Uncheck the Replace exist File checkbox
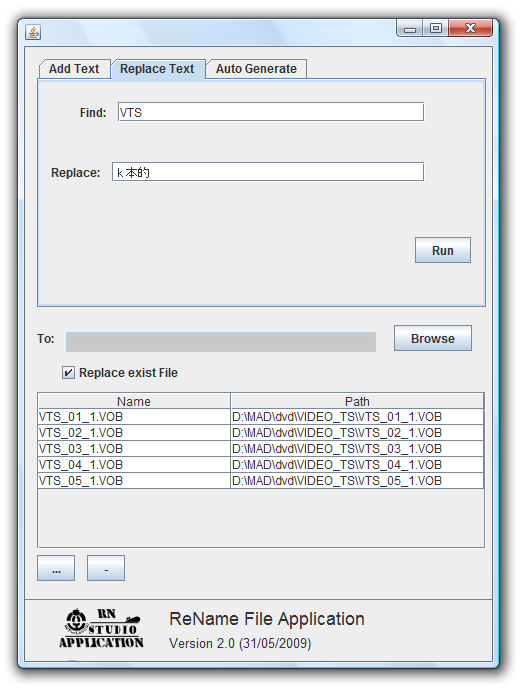 click(68, 373)
